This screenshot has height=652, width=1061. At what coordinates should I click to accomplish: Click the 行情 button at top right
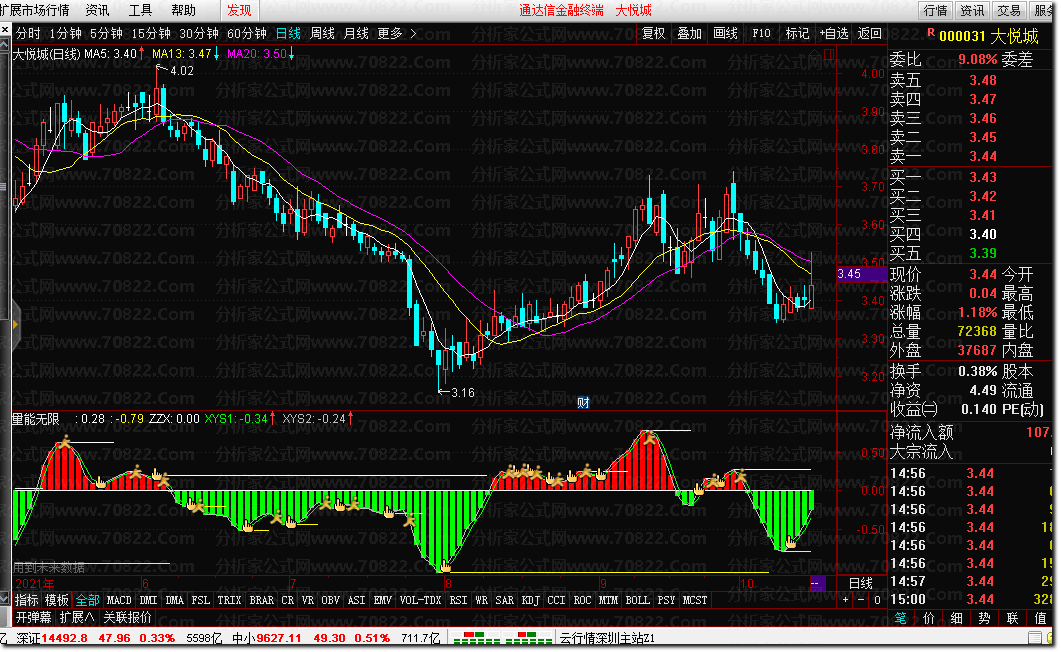coord(936,10)
